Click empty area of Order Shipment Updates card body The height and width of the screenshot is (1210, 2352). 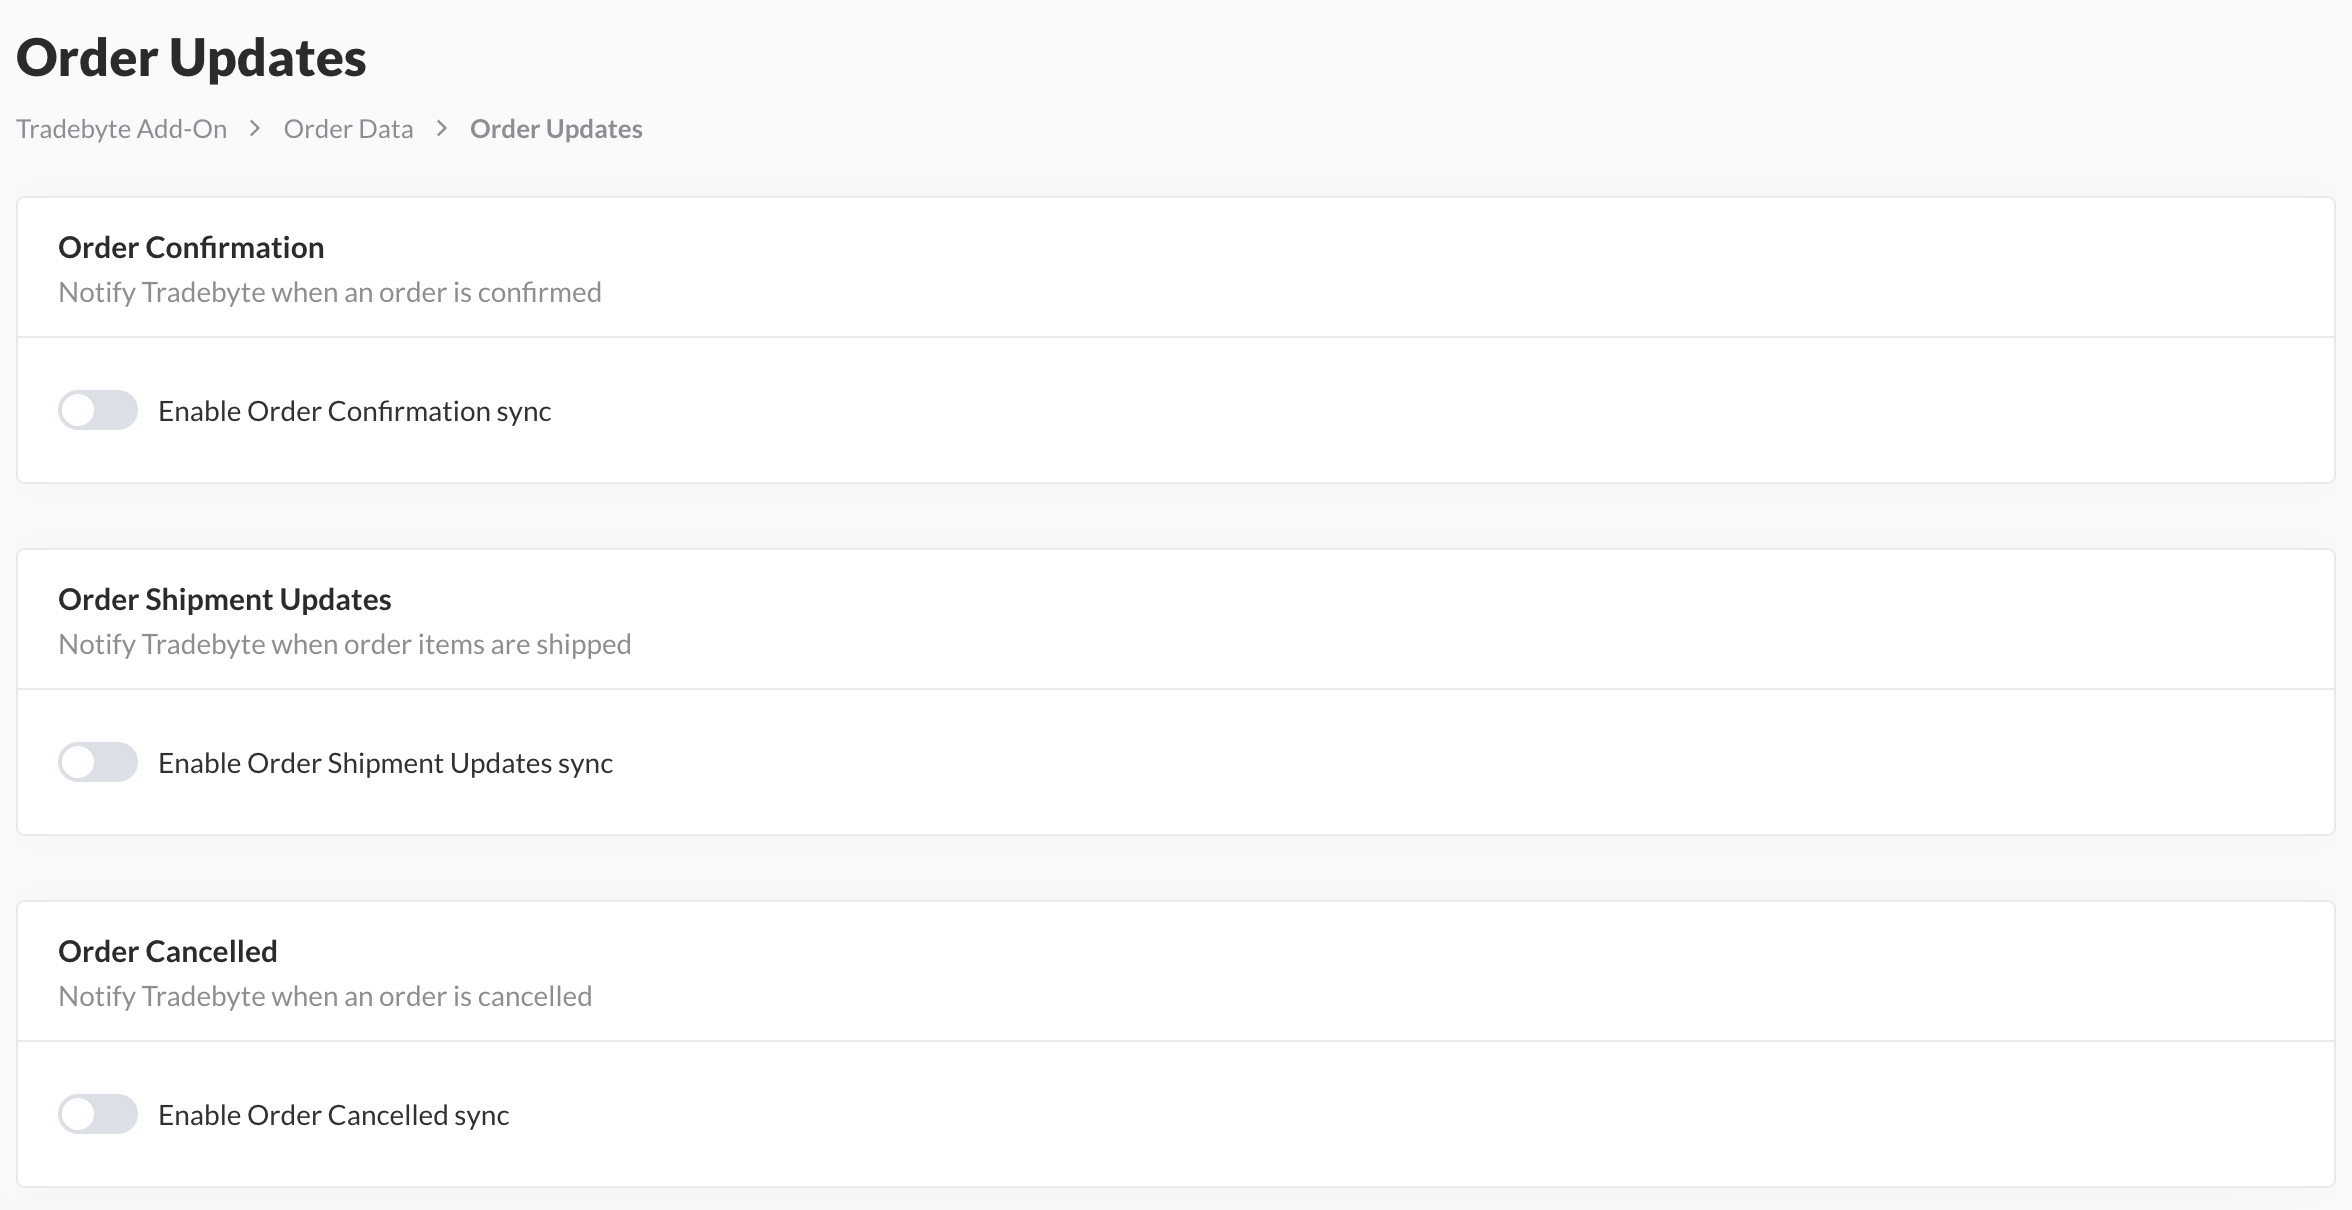(x=1400, y=762)
